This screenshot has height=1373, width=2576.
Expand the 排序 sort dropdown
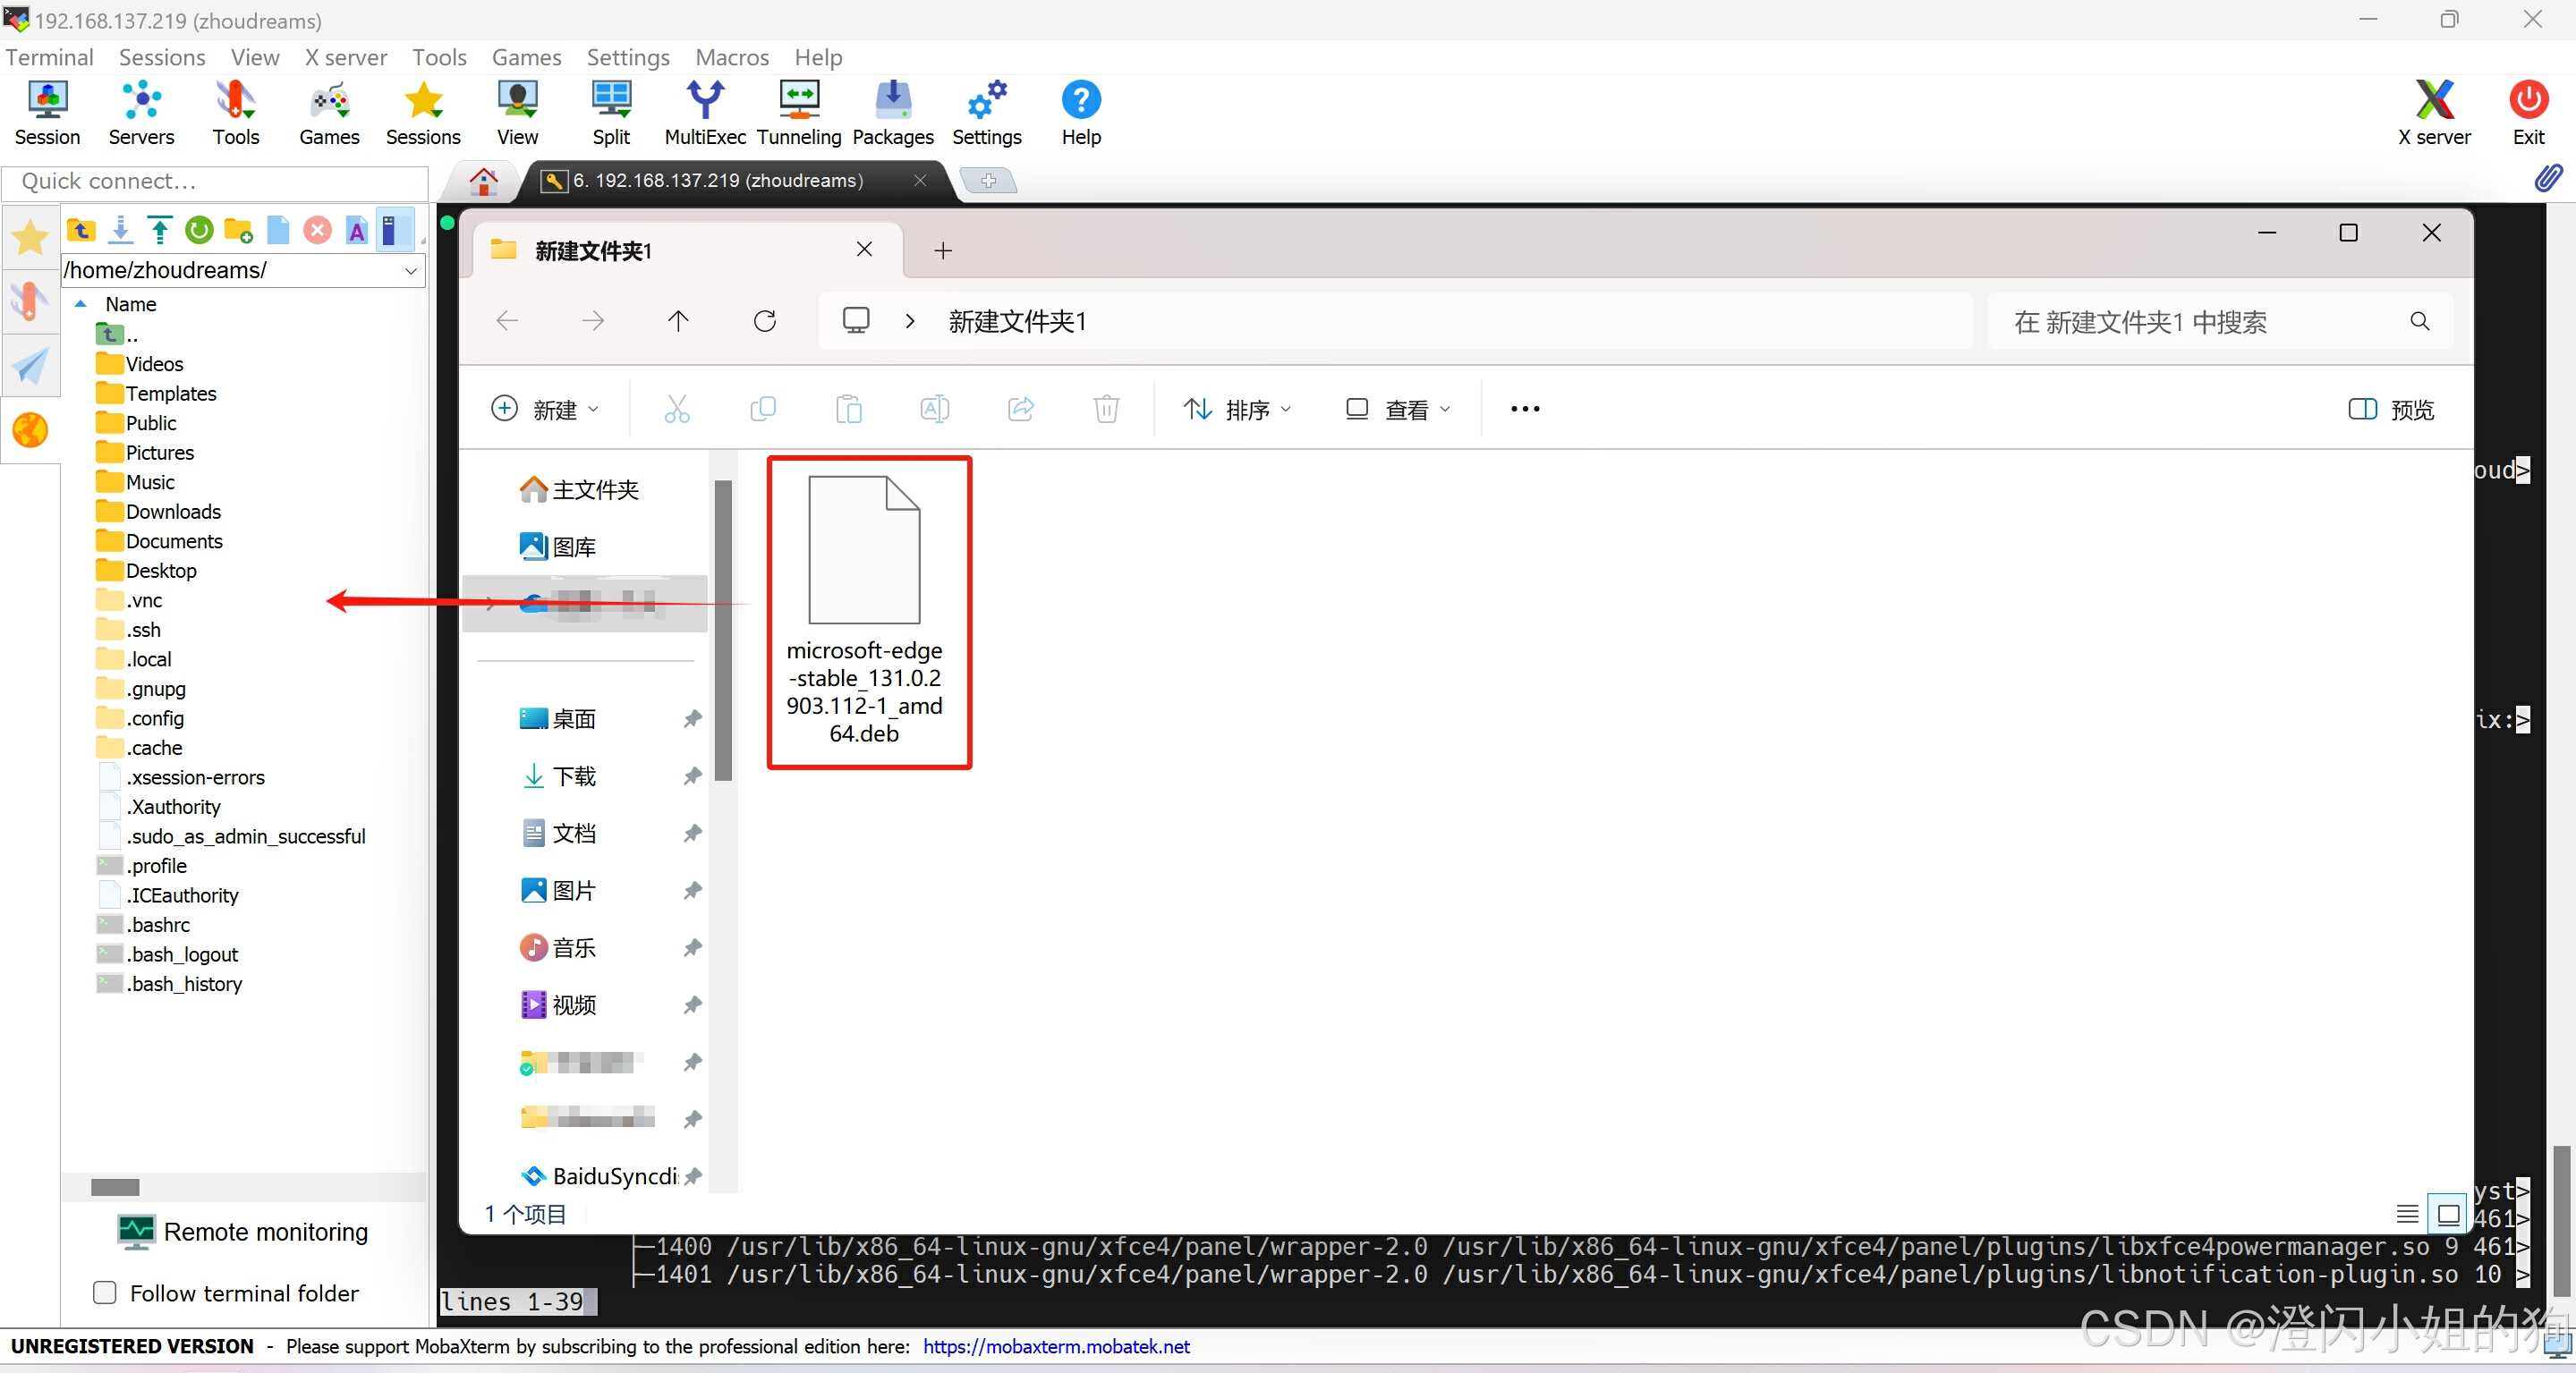[x=1237, y=409]
